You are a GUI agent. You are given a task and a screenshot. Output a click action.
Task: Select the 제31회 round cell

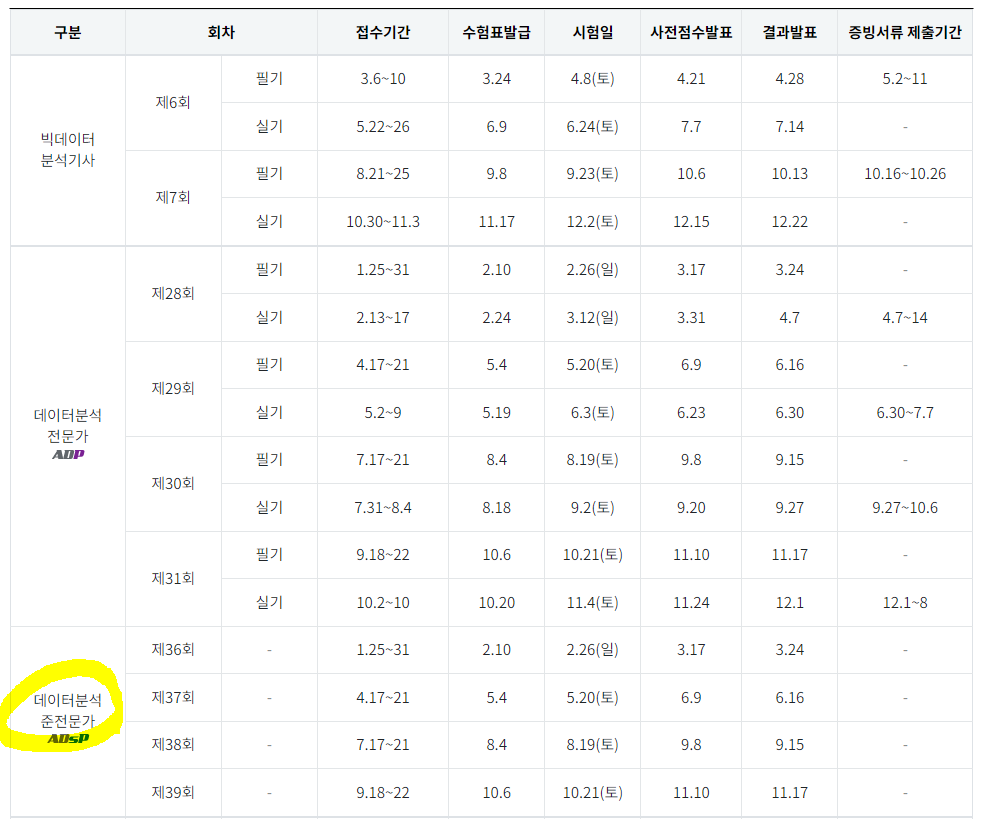click(173, 578)
